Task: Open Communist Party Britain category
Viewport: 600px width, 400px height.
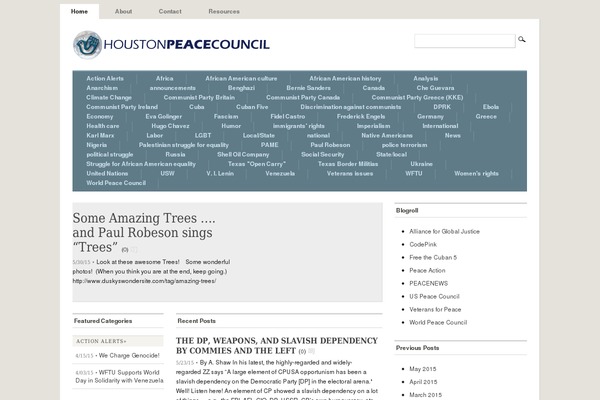Action: coord(199,98)
